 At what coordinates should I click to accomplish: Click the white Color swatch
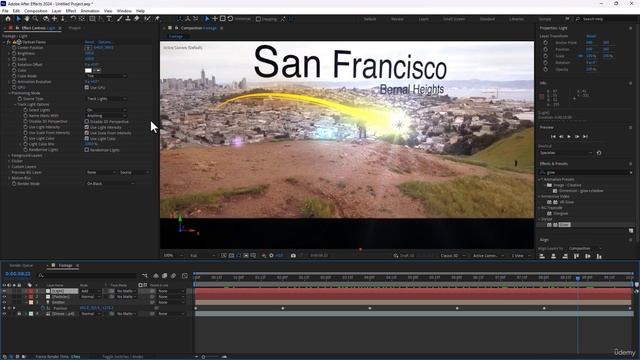(88, 70)
